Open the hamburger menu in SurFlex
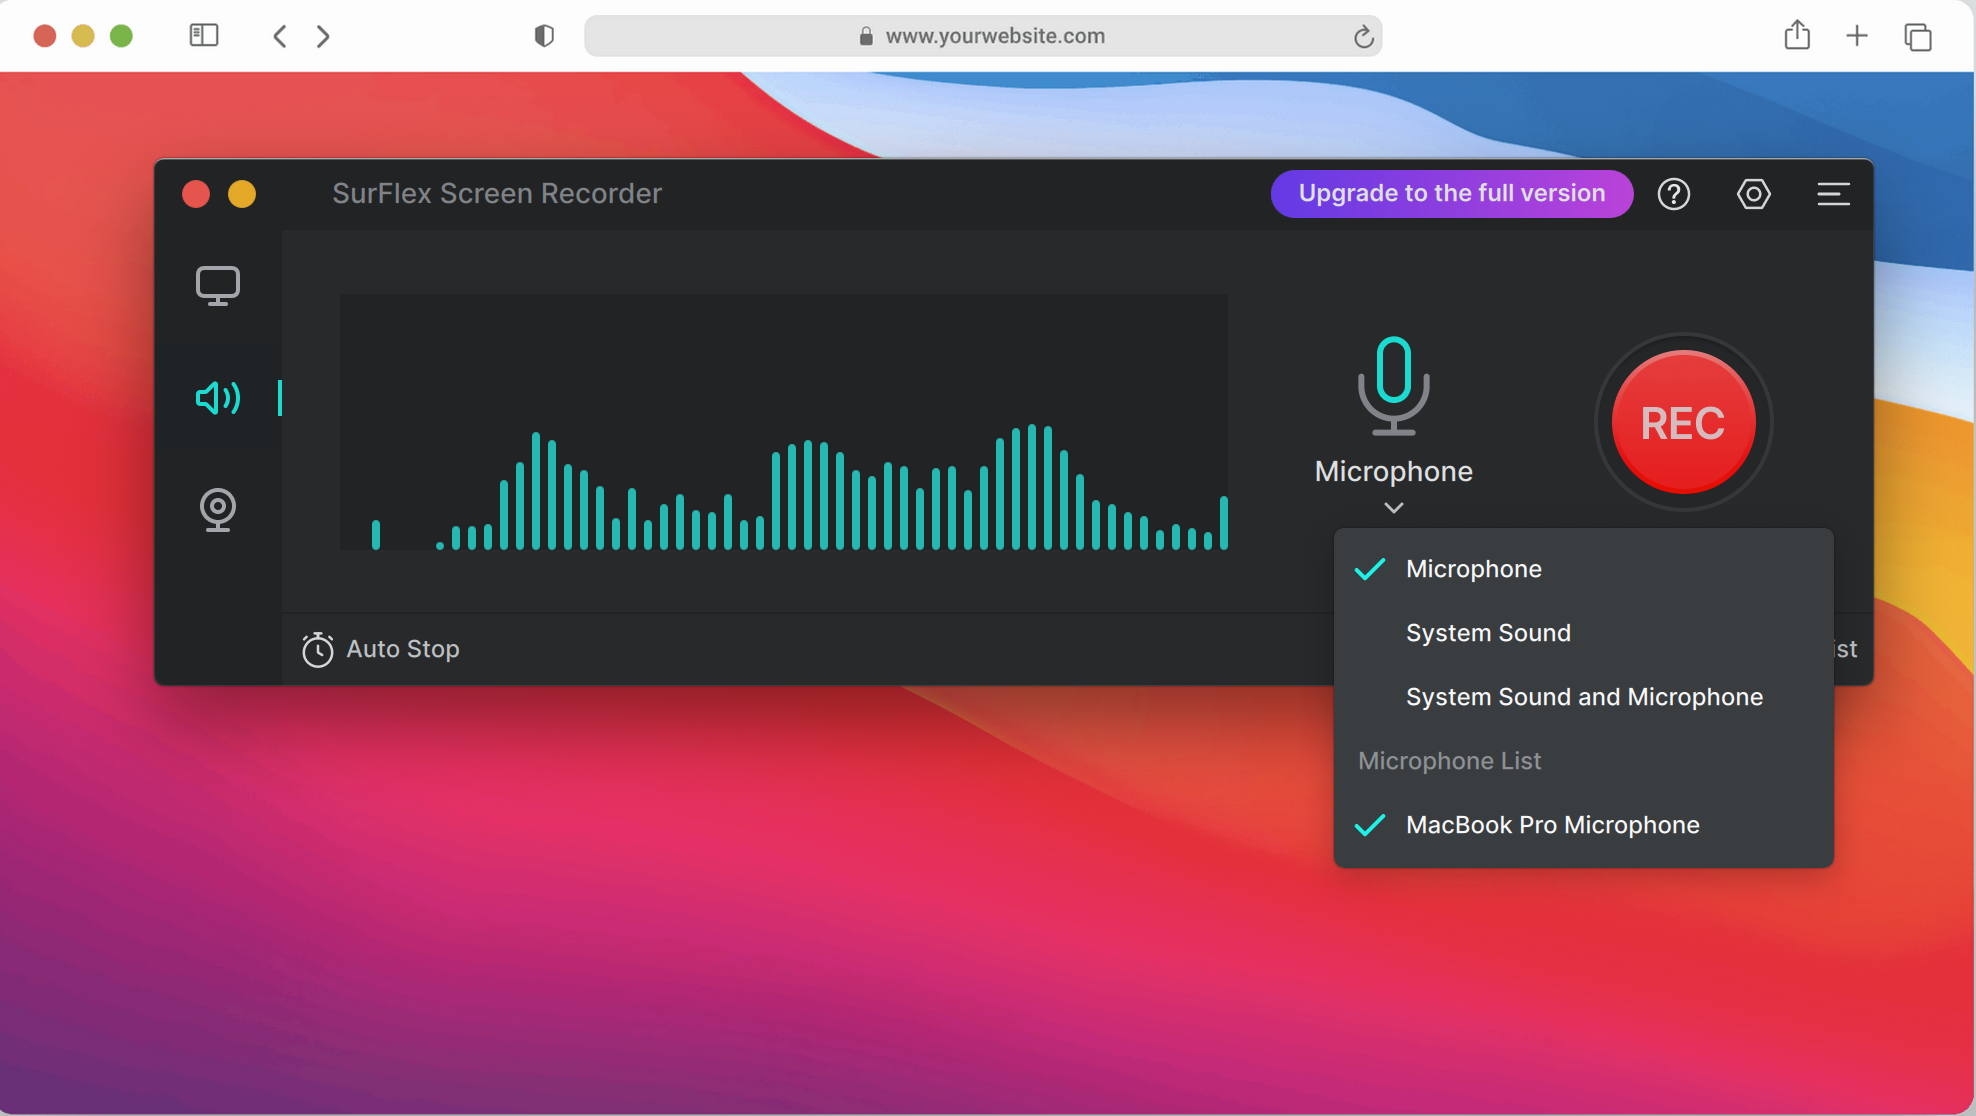The height and width of the screenshot is (1116, 1976). 1833,194
